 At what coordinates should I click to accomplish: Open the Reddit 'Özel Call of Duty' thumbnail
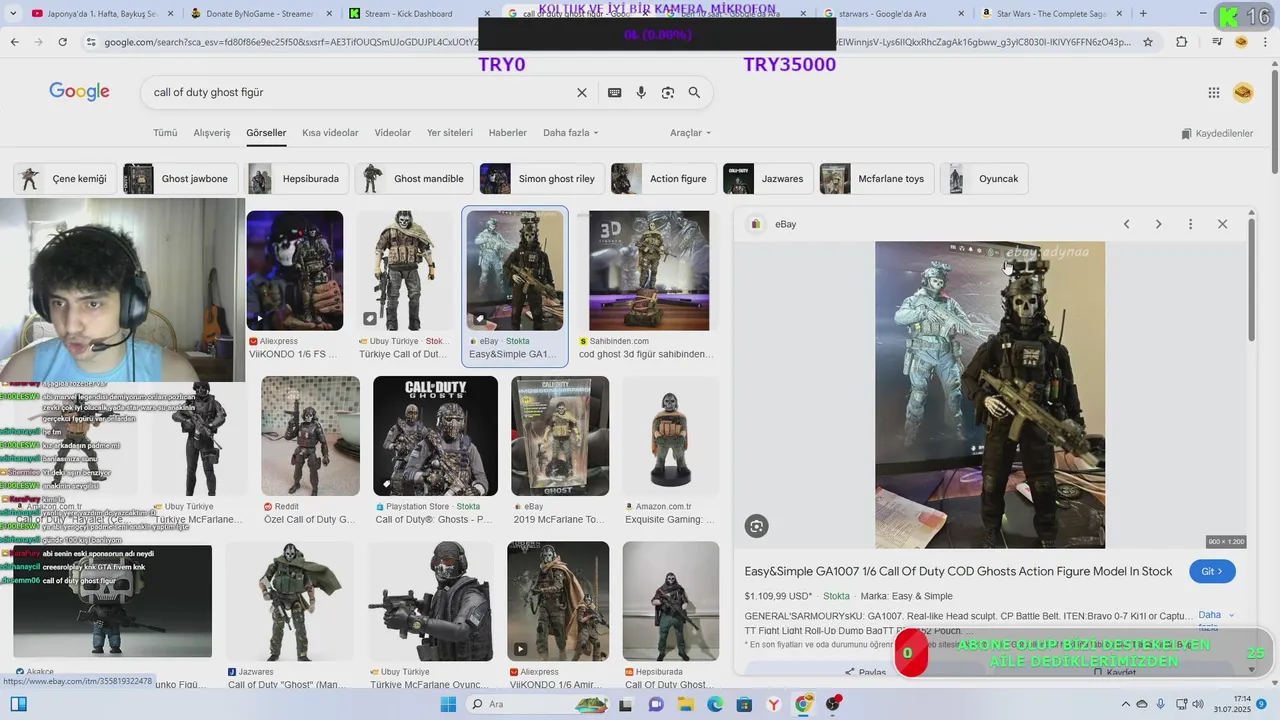[x=310, y=436]
